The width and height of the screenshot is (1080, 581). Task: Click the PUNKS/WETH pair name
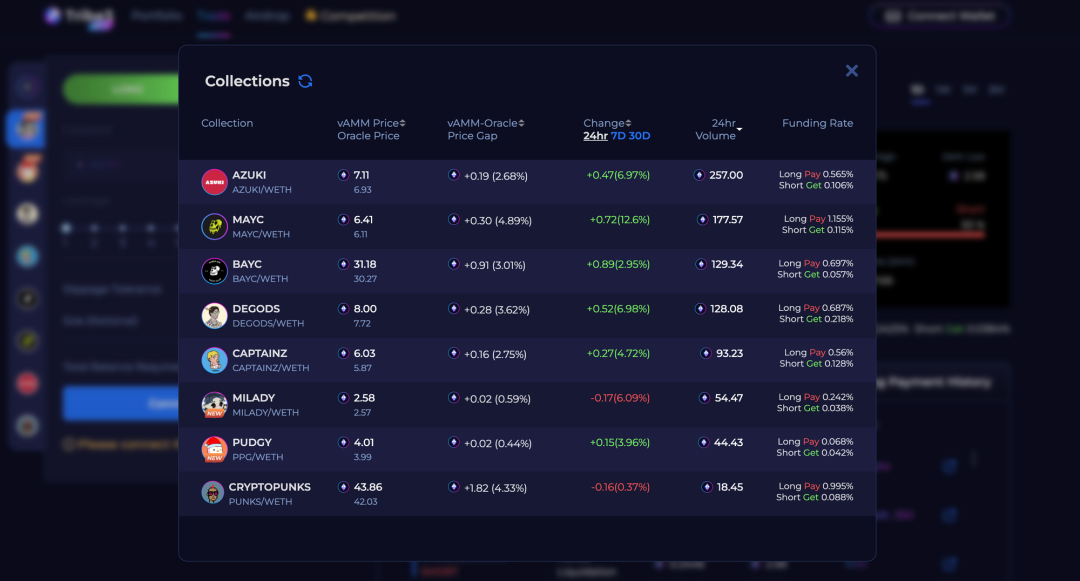pos(260,502)
